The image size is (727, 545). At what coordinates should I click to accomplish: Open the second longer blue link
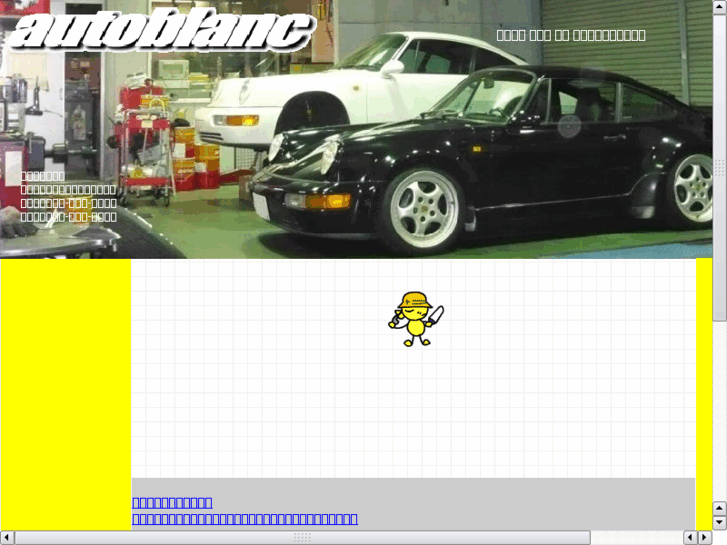(x=245, y=519)
